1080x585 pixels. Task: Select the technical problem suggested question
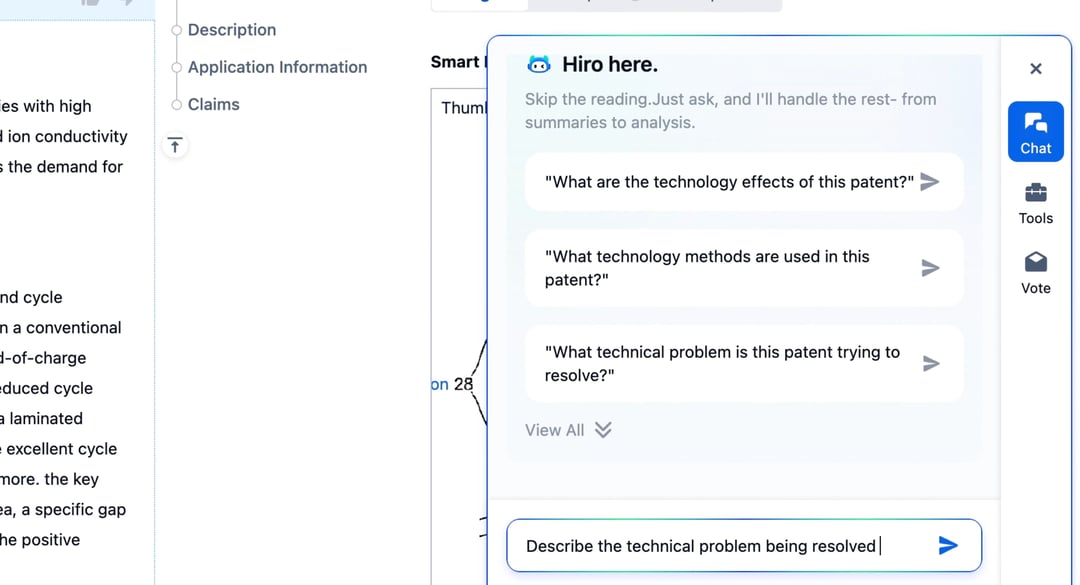pyautogui.click(x=744, y=364)
